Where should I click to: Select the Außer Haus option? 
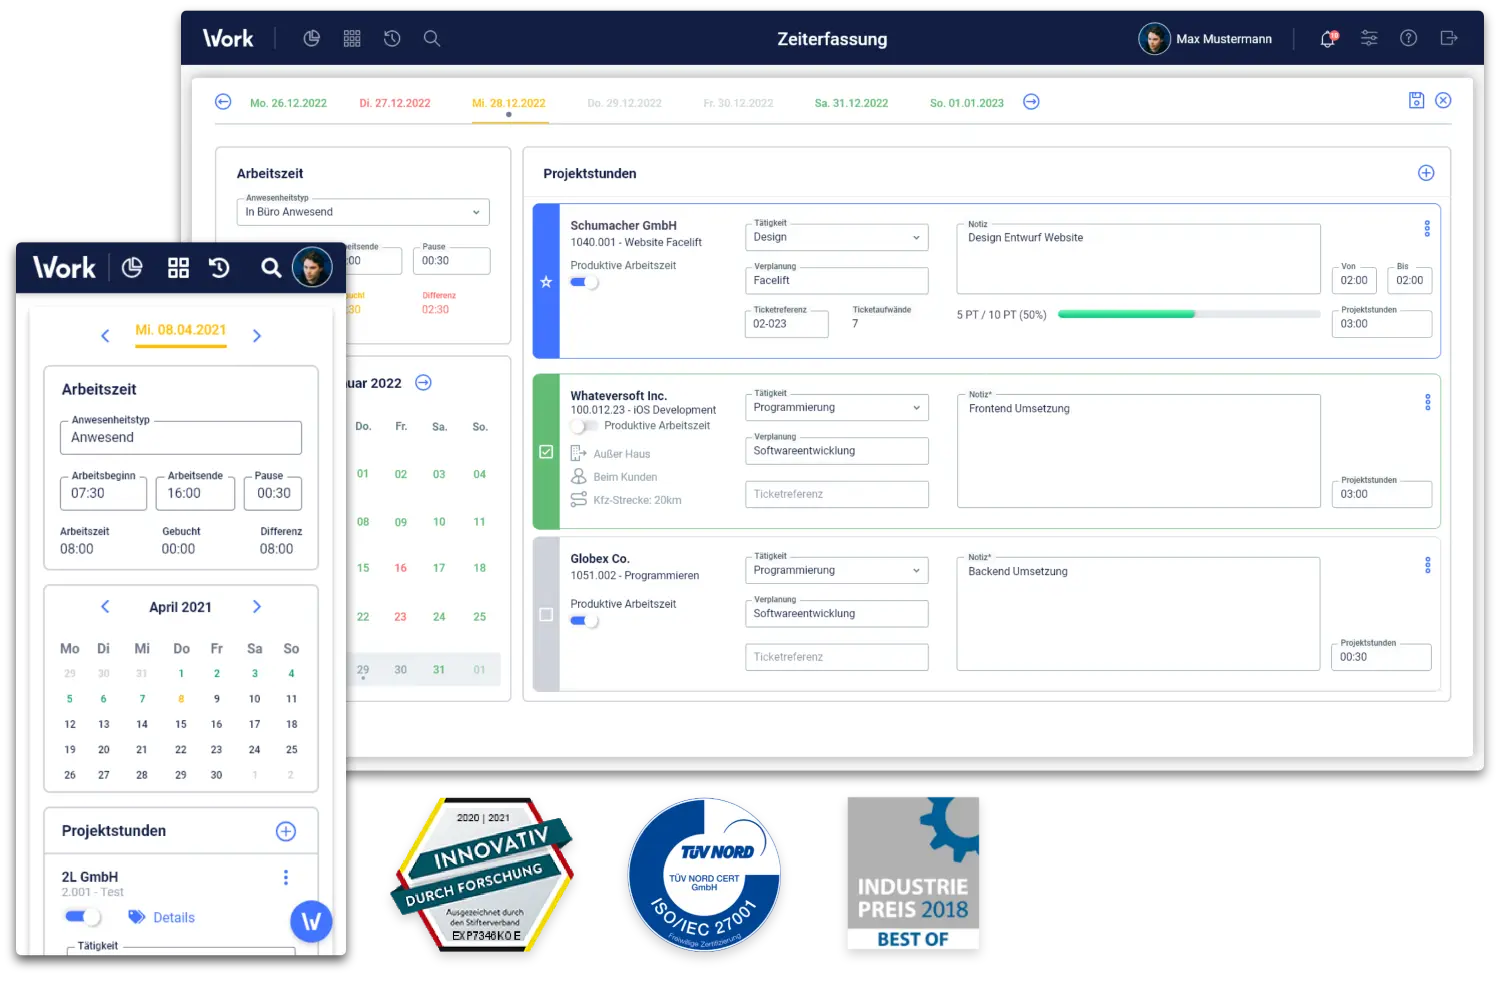(x=610, y=454)
